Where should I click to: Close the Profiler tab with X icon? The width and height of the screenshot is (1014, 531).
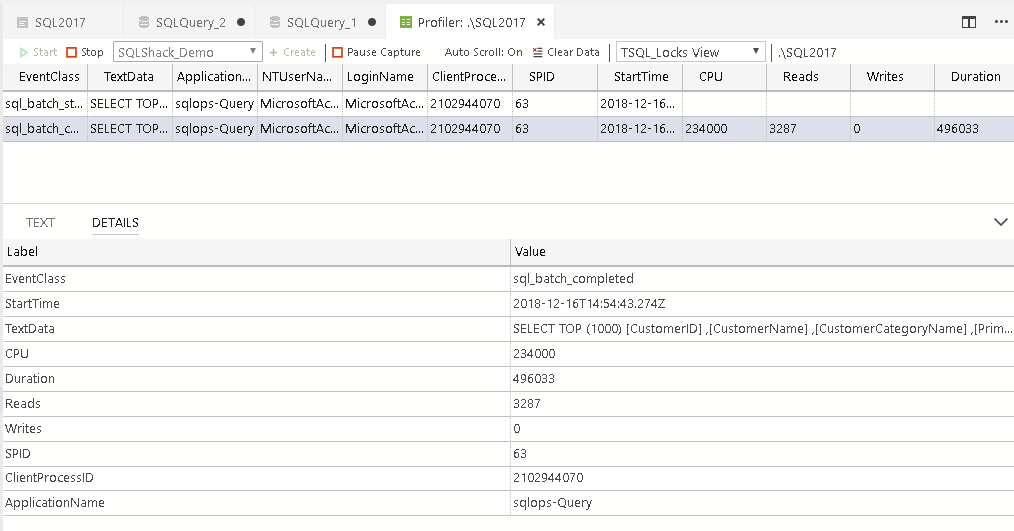pos(541,22)
